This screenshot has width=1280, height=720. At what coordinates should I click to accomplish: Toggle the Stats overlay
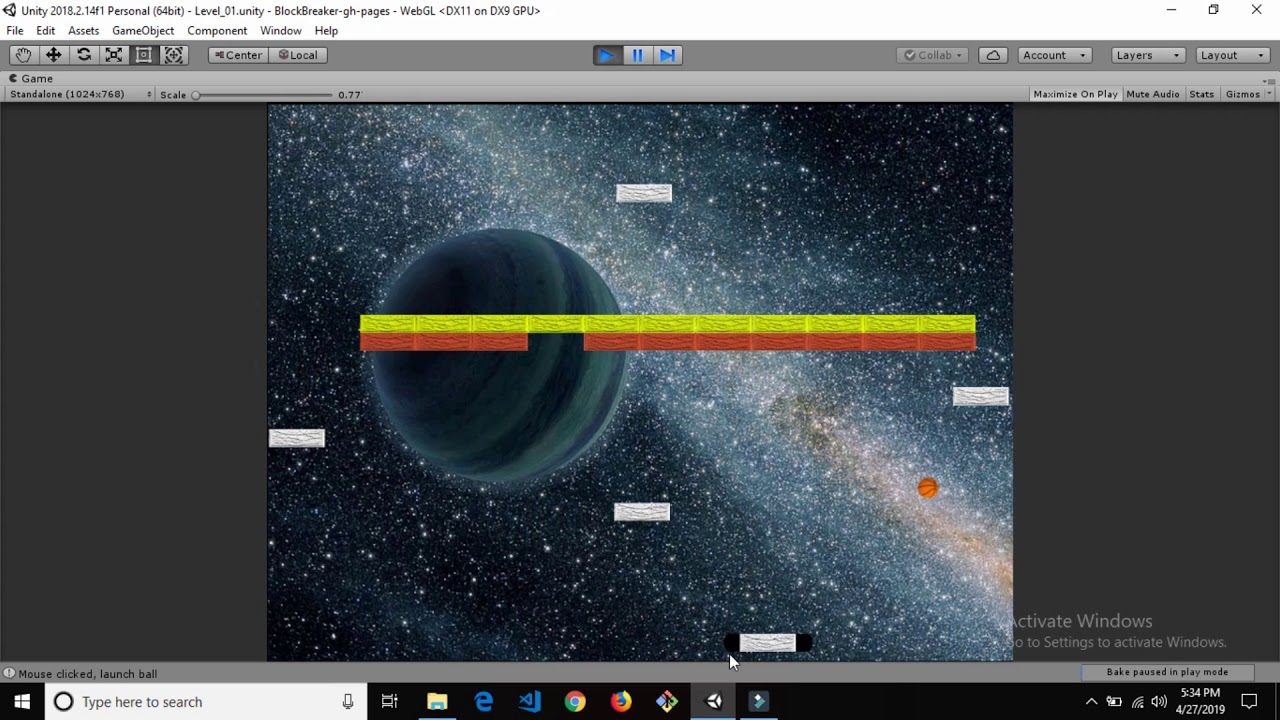tap(1202, 94)
